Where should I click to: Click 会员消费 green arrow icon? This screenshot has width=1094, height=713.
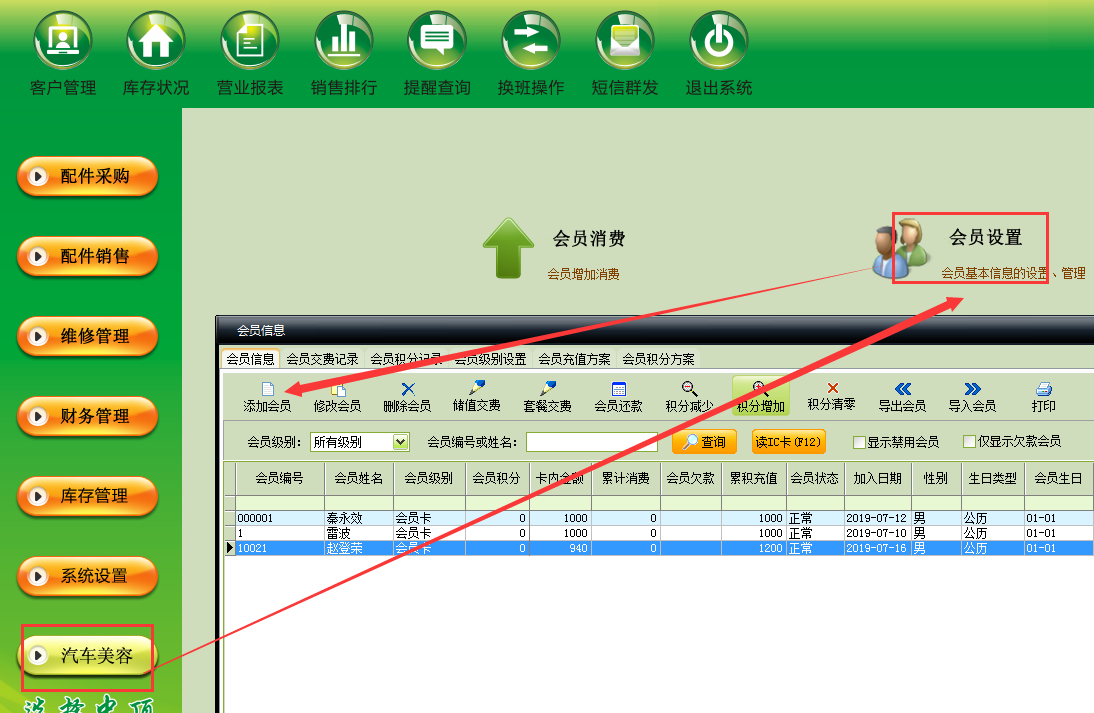509,248
